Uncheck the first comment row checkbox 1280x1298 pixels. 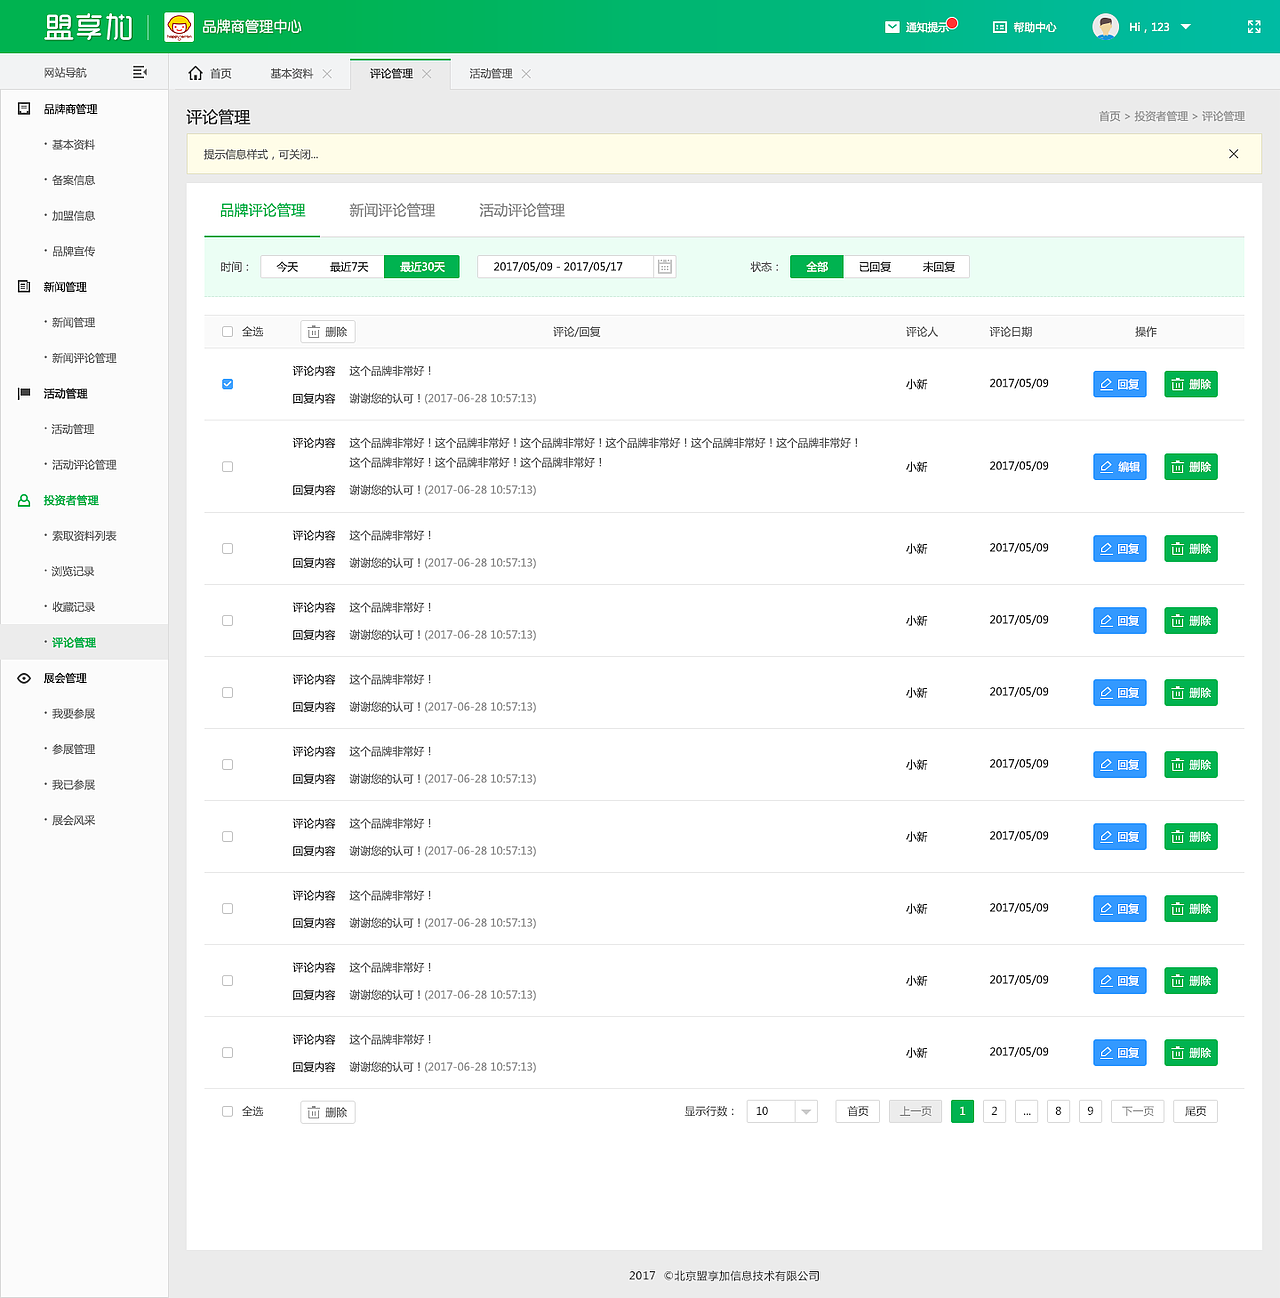(228, 384)
